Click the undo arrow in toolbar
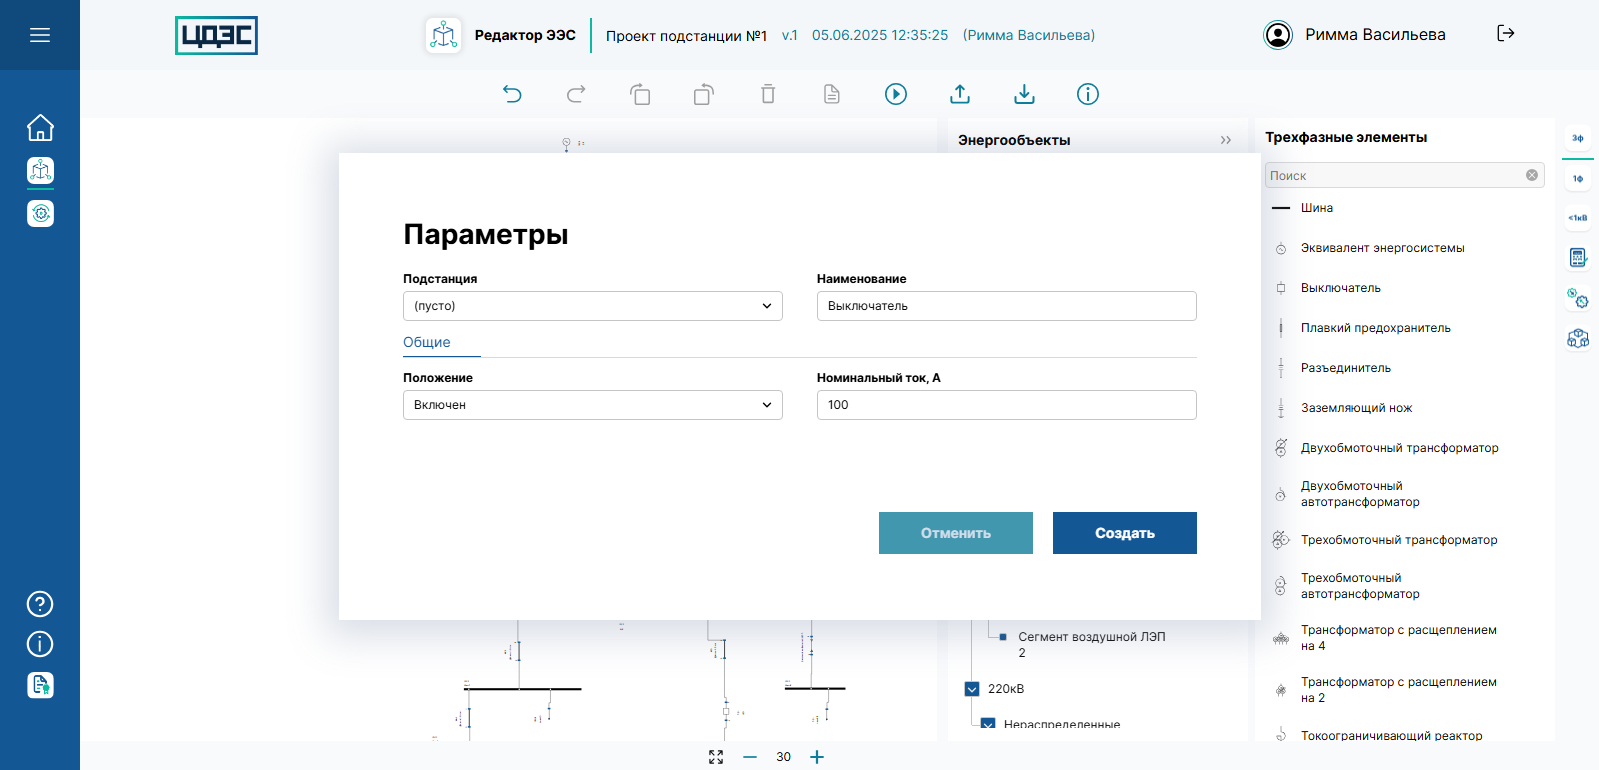This screenshot has width=1599, height=770. point(512,94)
